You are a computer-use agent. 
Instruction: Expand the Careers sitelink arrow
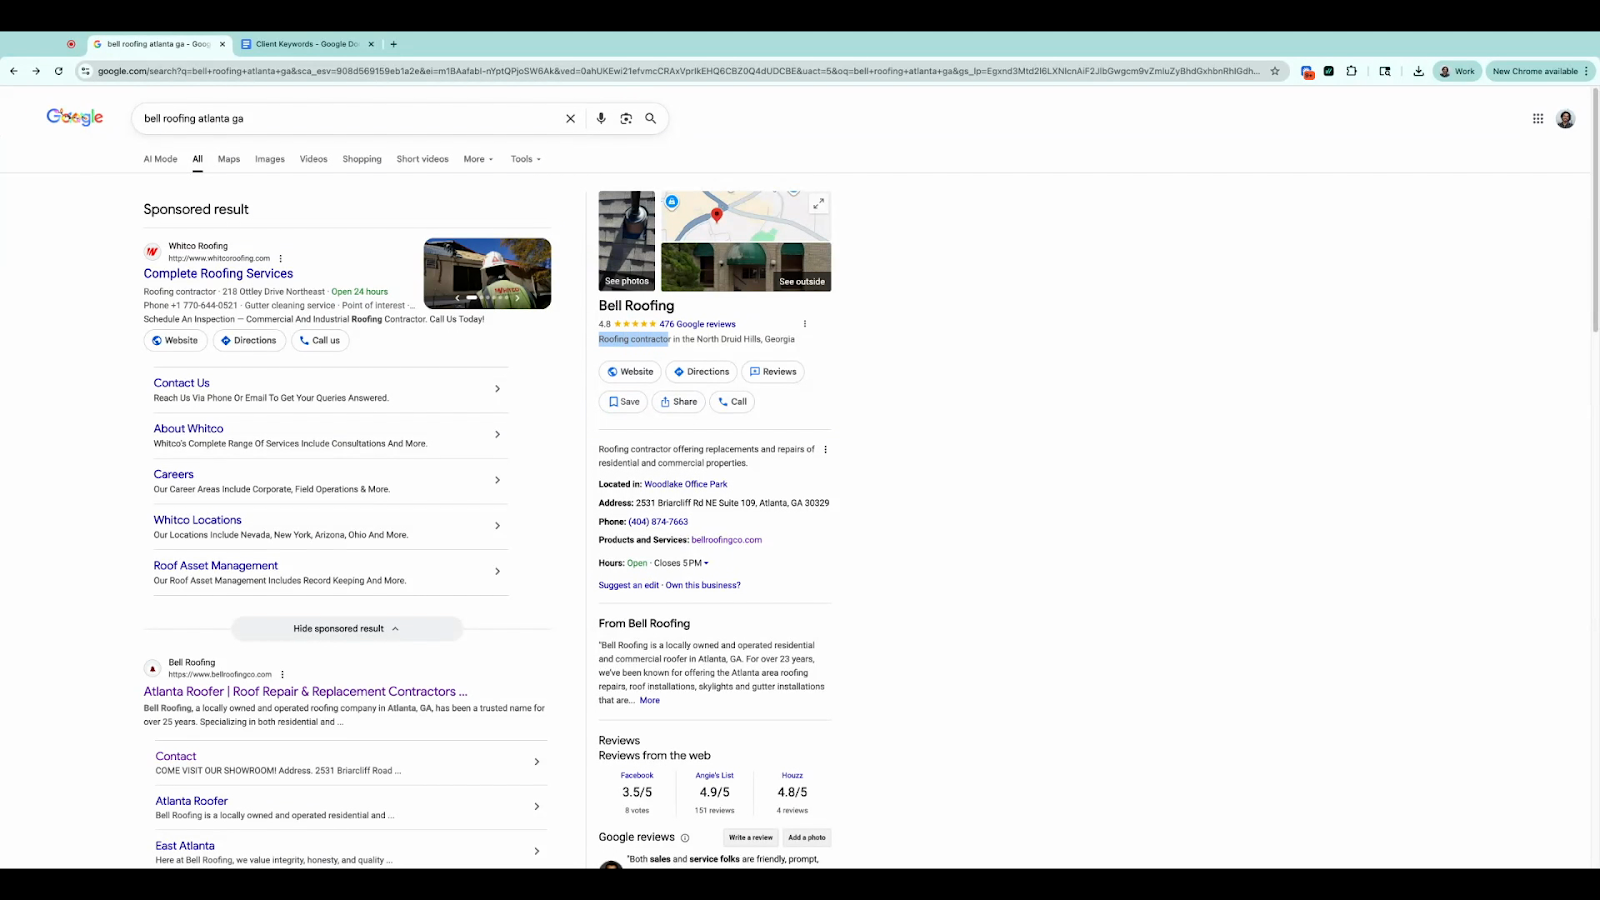[x=497, y=481]
